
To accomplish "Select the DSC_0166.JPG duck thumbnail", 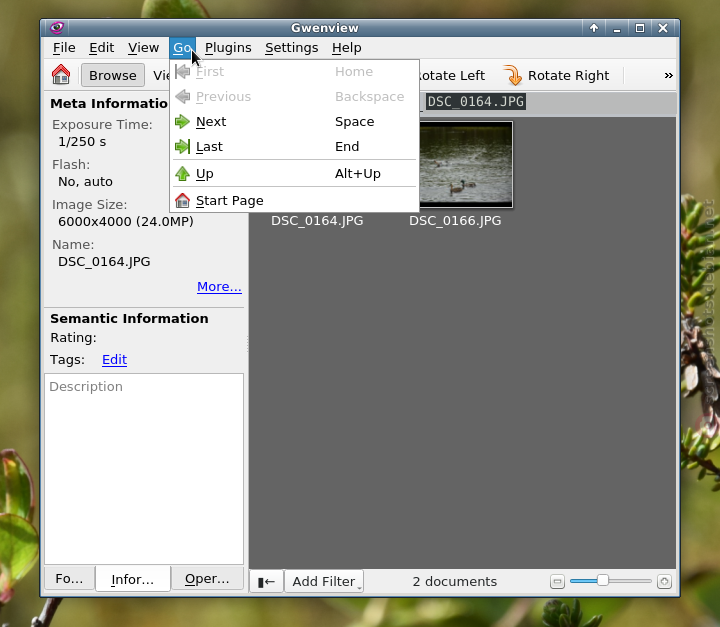I will point(466,164).
